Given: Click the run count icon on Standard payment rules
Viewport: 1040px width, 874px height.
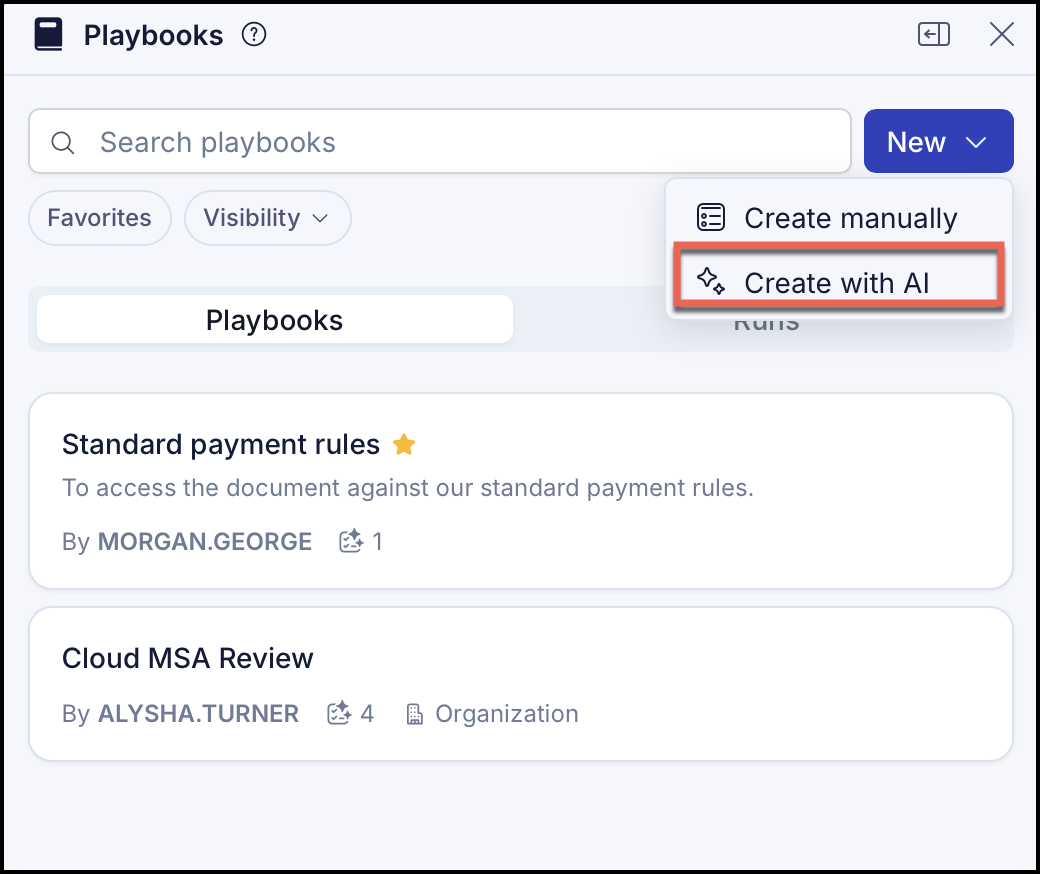Looking at the screenshot, I should coord(351,541).
